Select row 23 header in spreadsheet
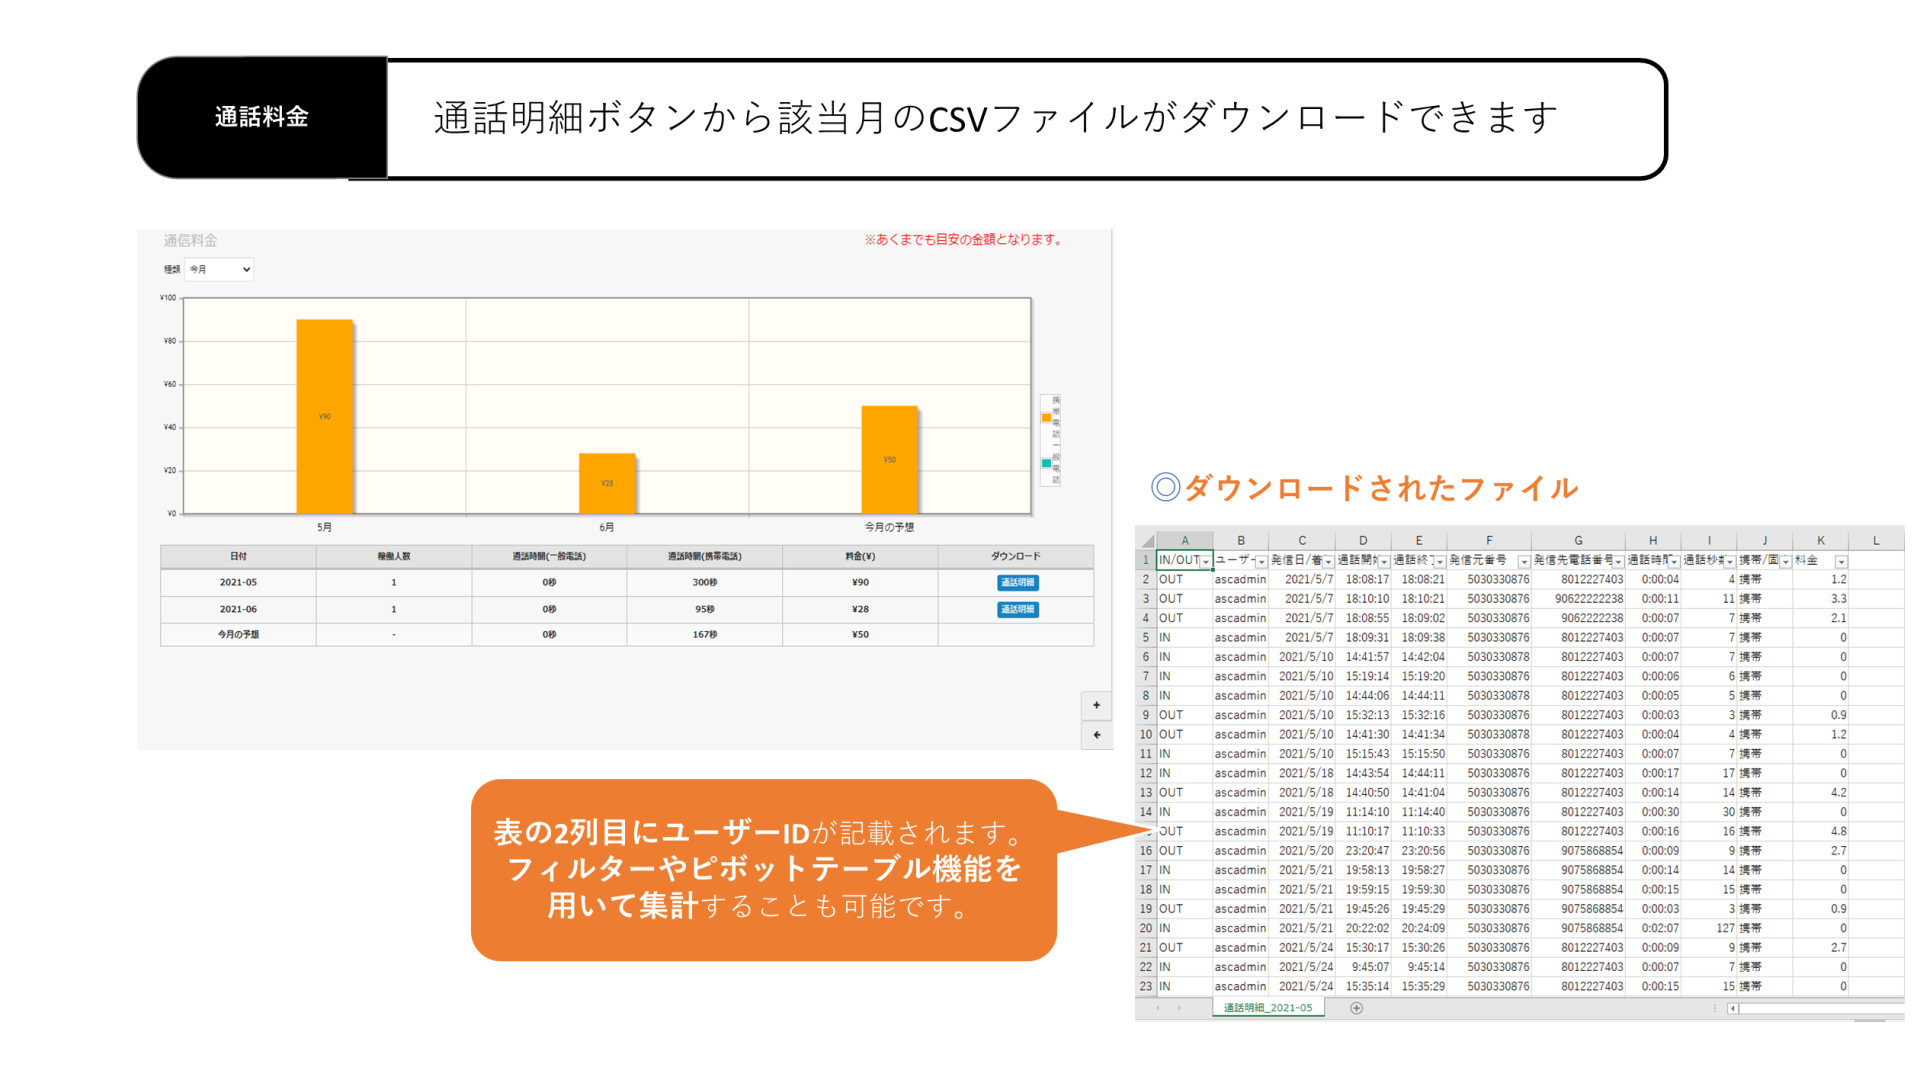Image resolution: width=1920 pixels, height=1080 pixels. click(x=1146, y=986)
